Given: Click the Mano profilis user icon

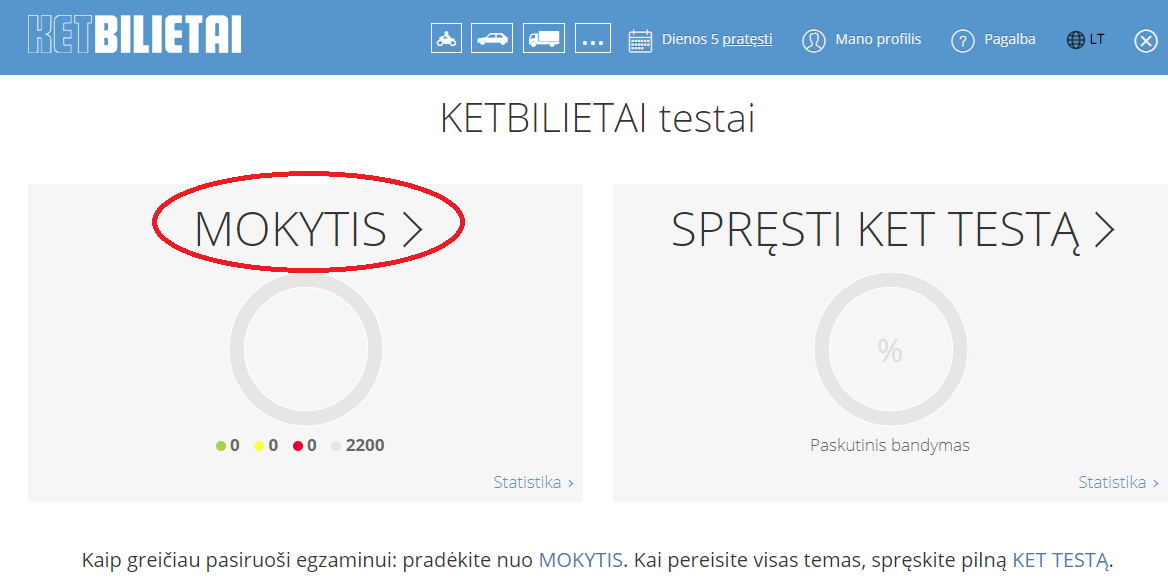Looking at the screenshot, I should coord(815,40).
